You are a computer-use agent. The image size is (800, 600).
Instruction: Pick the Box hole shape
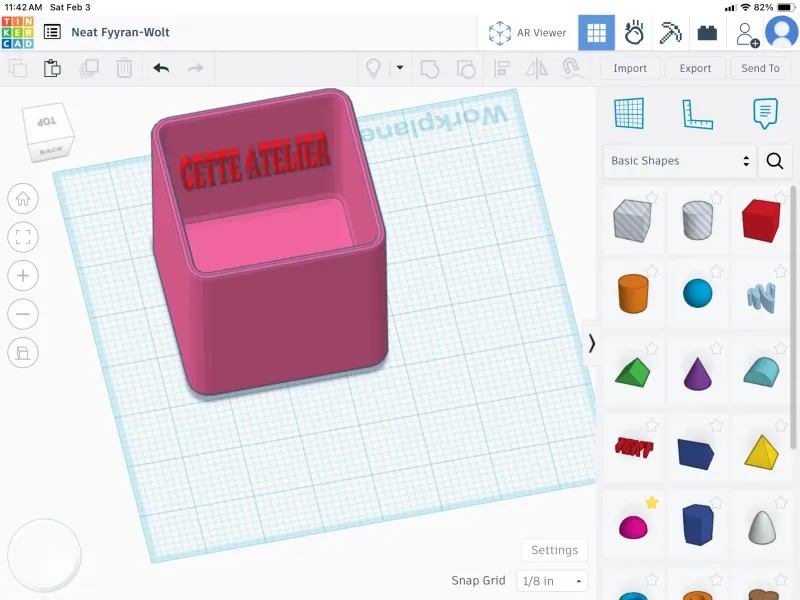click(x=633, y=220)
